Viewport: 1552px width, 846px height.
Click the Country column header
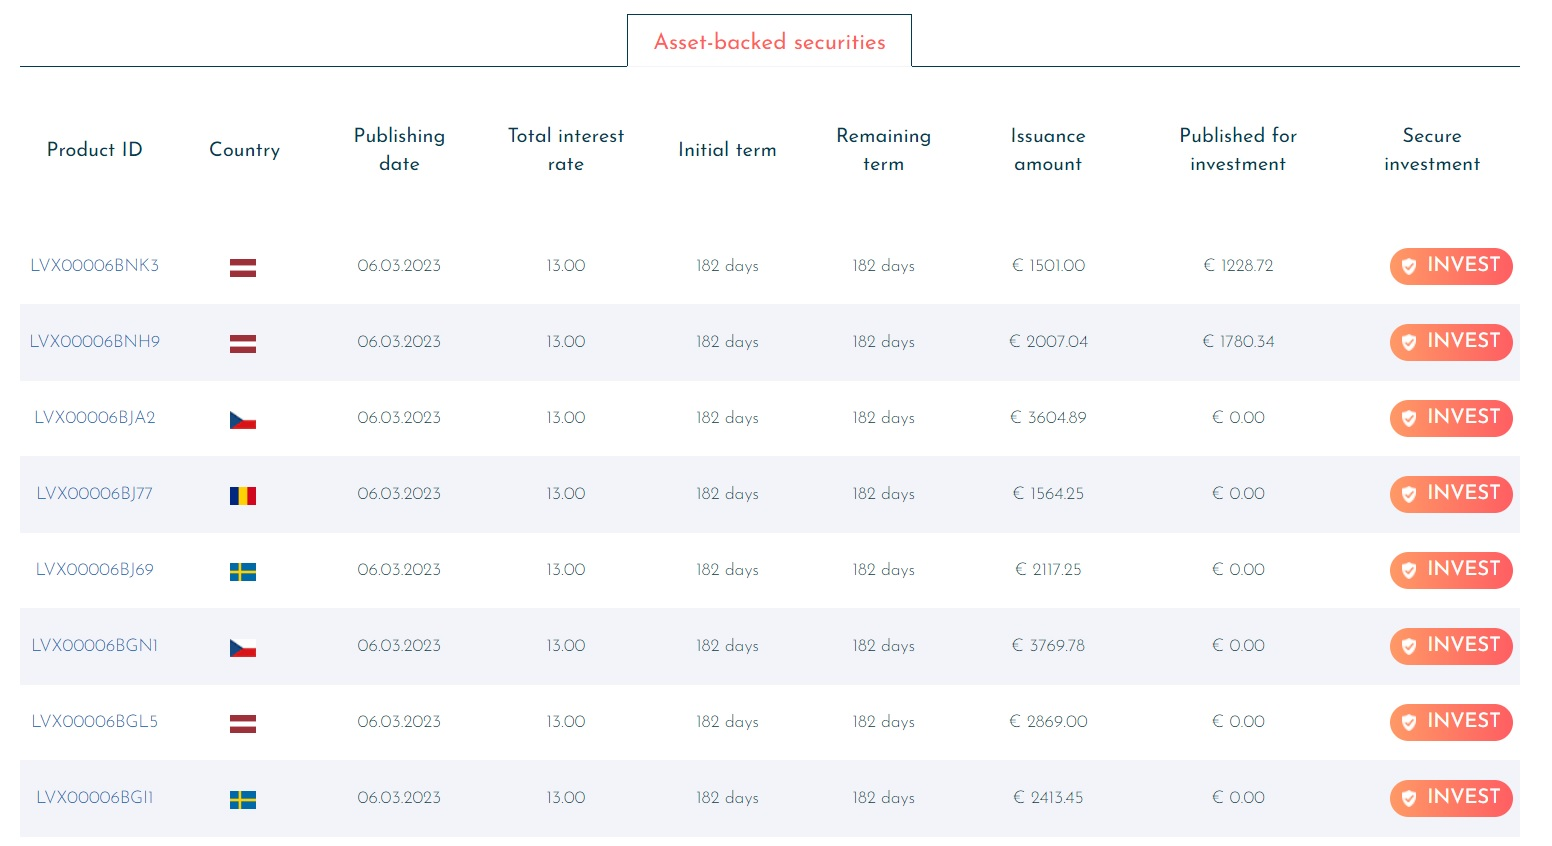[x=244, y=150]
